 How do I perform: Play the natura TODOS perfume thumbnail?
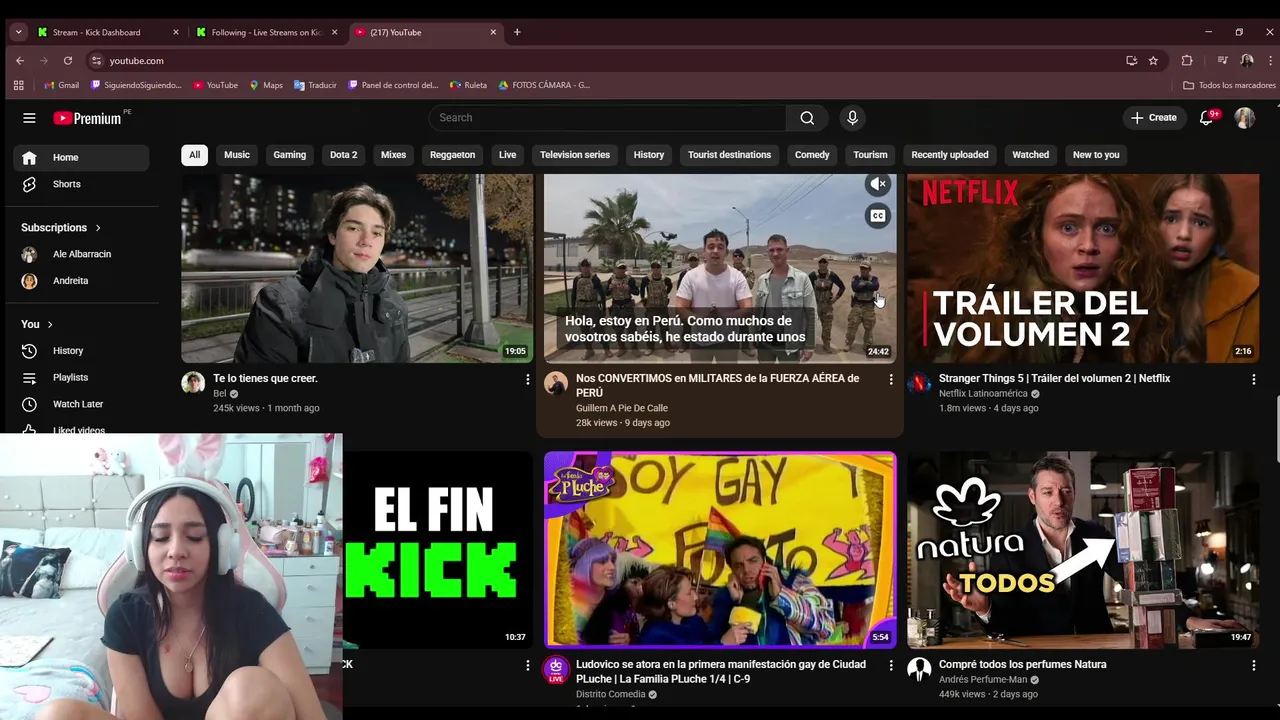click(x=1083, y=550)
